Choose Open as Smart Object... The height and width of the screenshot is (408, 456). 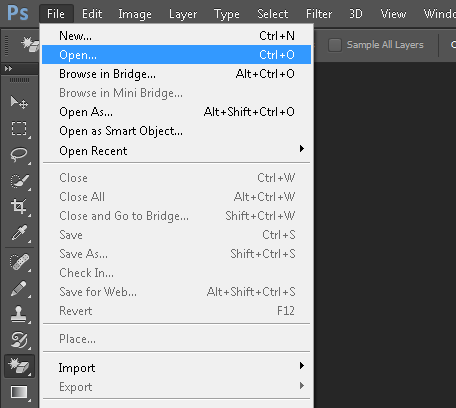(x=176, y=131)
